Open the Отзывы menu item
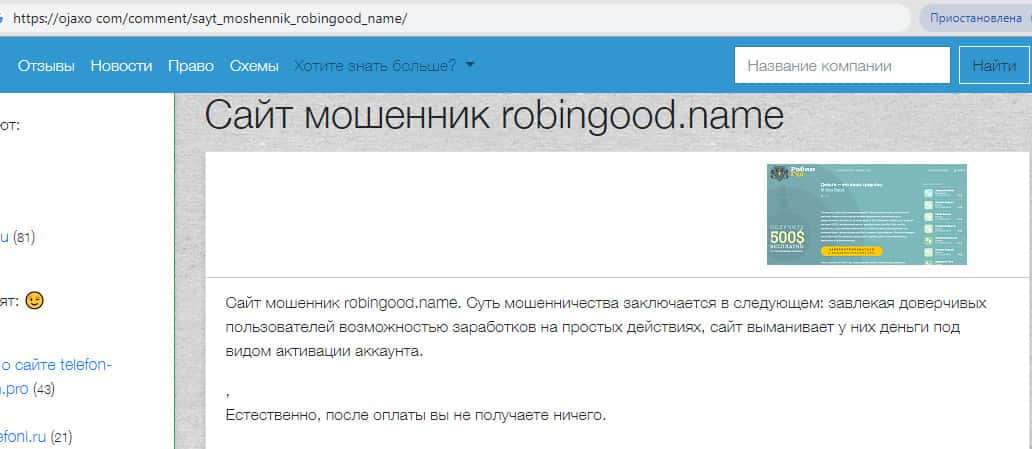1032x449 pixels. [46, 66]
